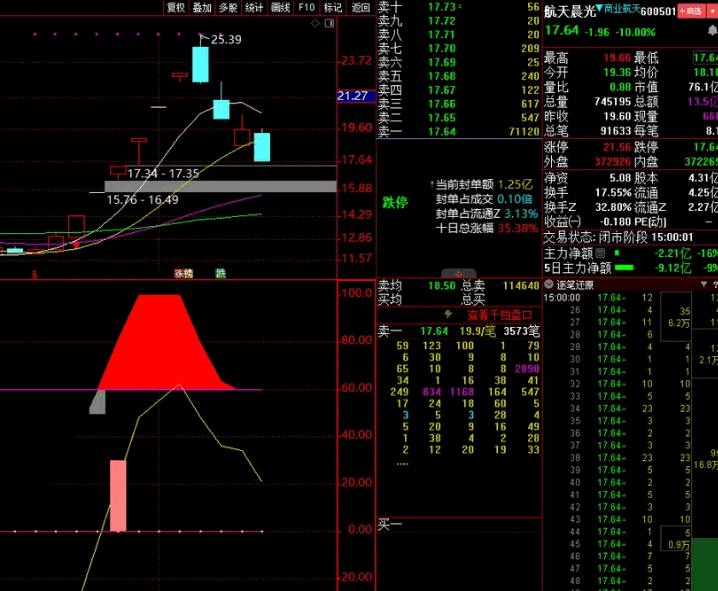The width and height of the screenshot is (718, 591).
Task: Select the 卖五 17.68 order row
Action: click(458, 76)
